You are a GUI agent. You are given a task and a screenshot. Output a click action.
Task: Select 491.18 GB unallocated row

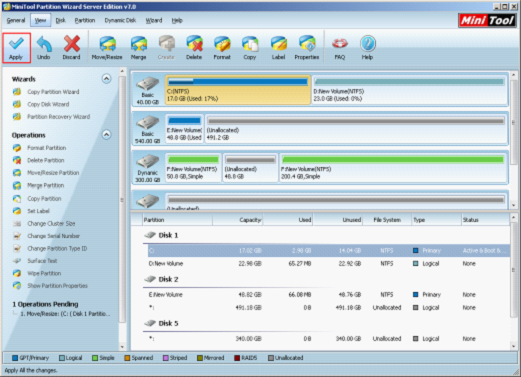tap(328, 308)
